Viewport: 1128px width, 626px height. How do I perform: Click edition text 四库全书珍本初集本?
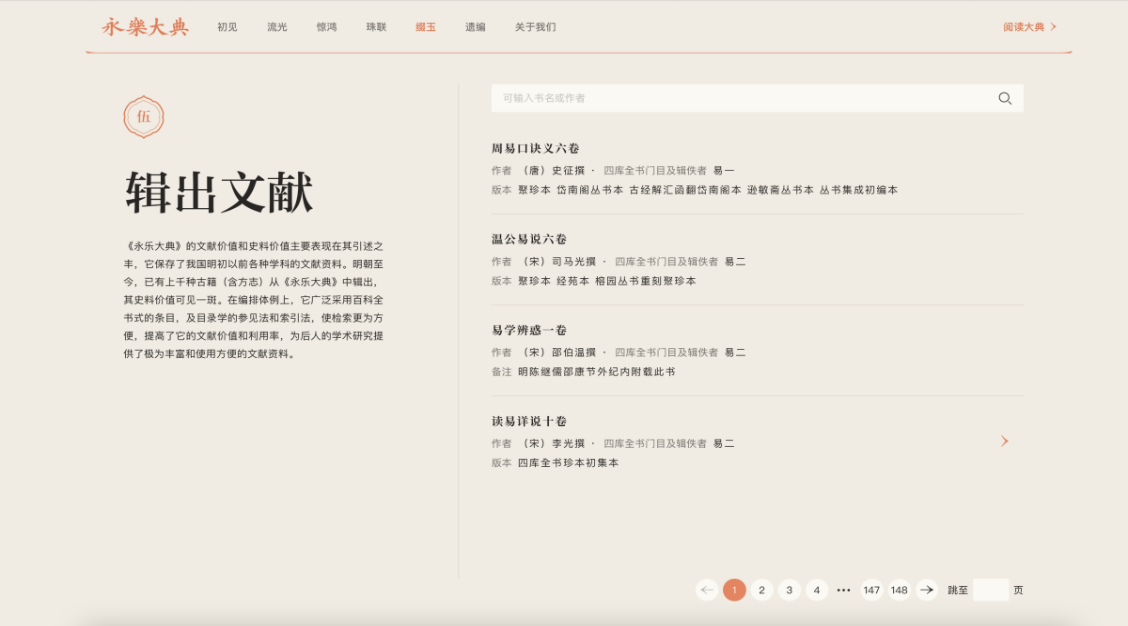tap(568, 463)
